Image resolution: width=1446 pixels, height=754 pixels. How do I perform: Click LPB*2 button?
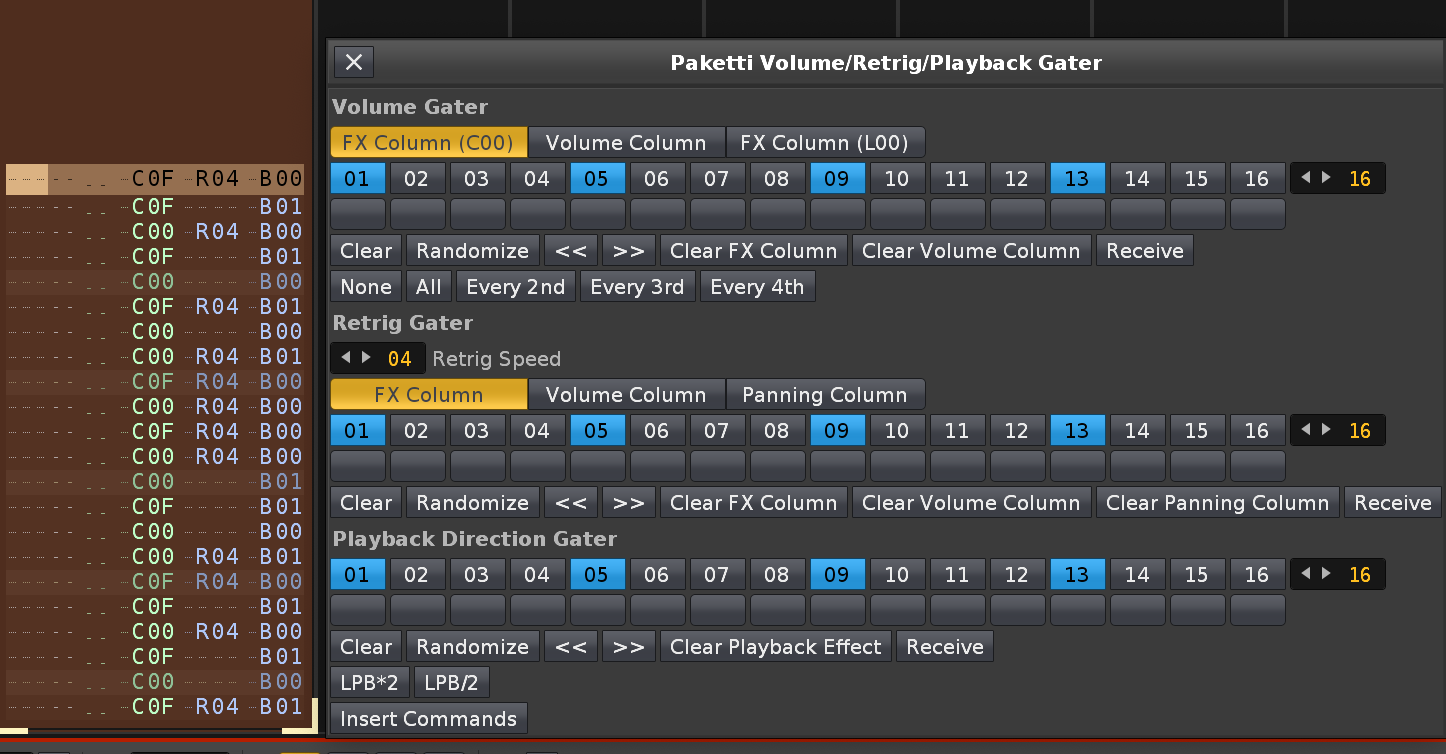[x=369, y=683]
